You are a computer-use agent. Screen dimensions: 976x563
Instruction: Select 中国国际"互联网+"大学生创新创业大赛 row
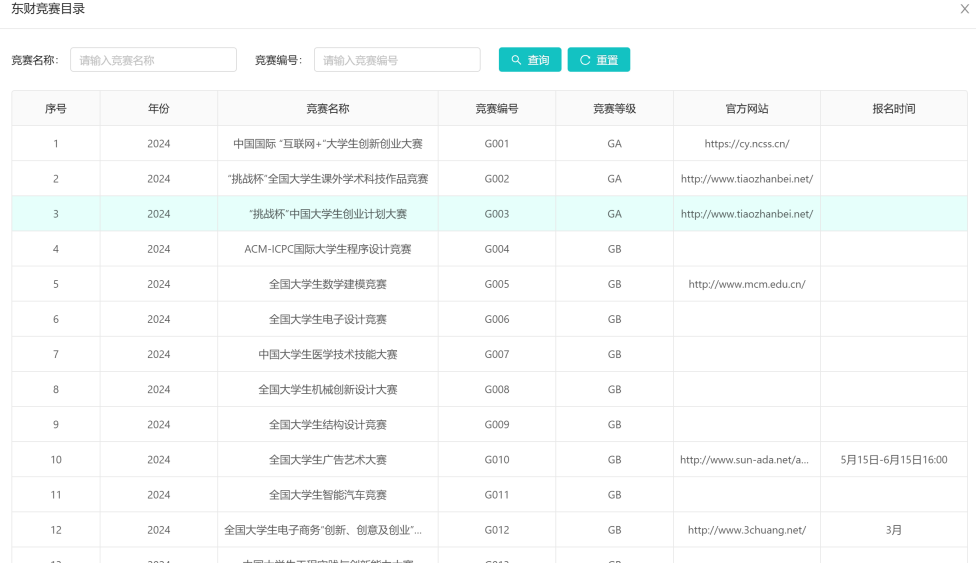(489, 143)
